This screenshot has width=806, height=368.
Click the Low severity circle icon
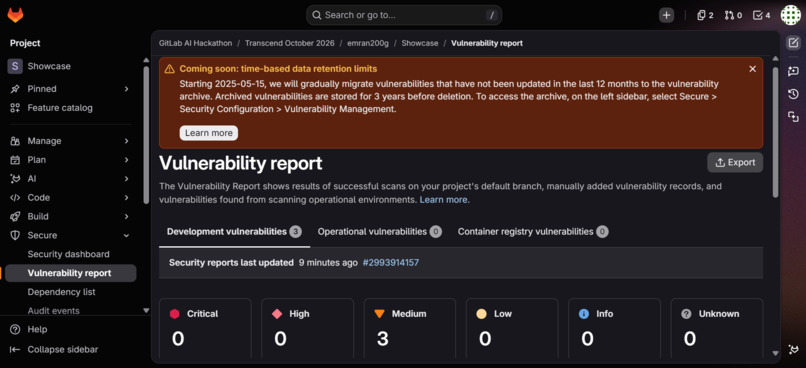pyautogui.click(x=481, y=314)
